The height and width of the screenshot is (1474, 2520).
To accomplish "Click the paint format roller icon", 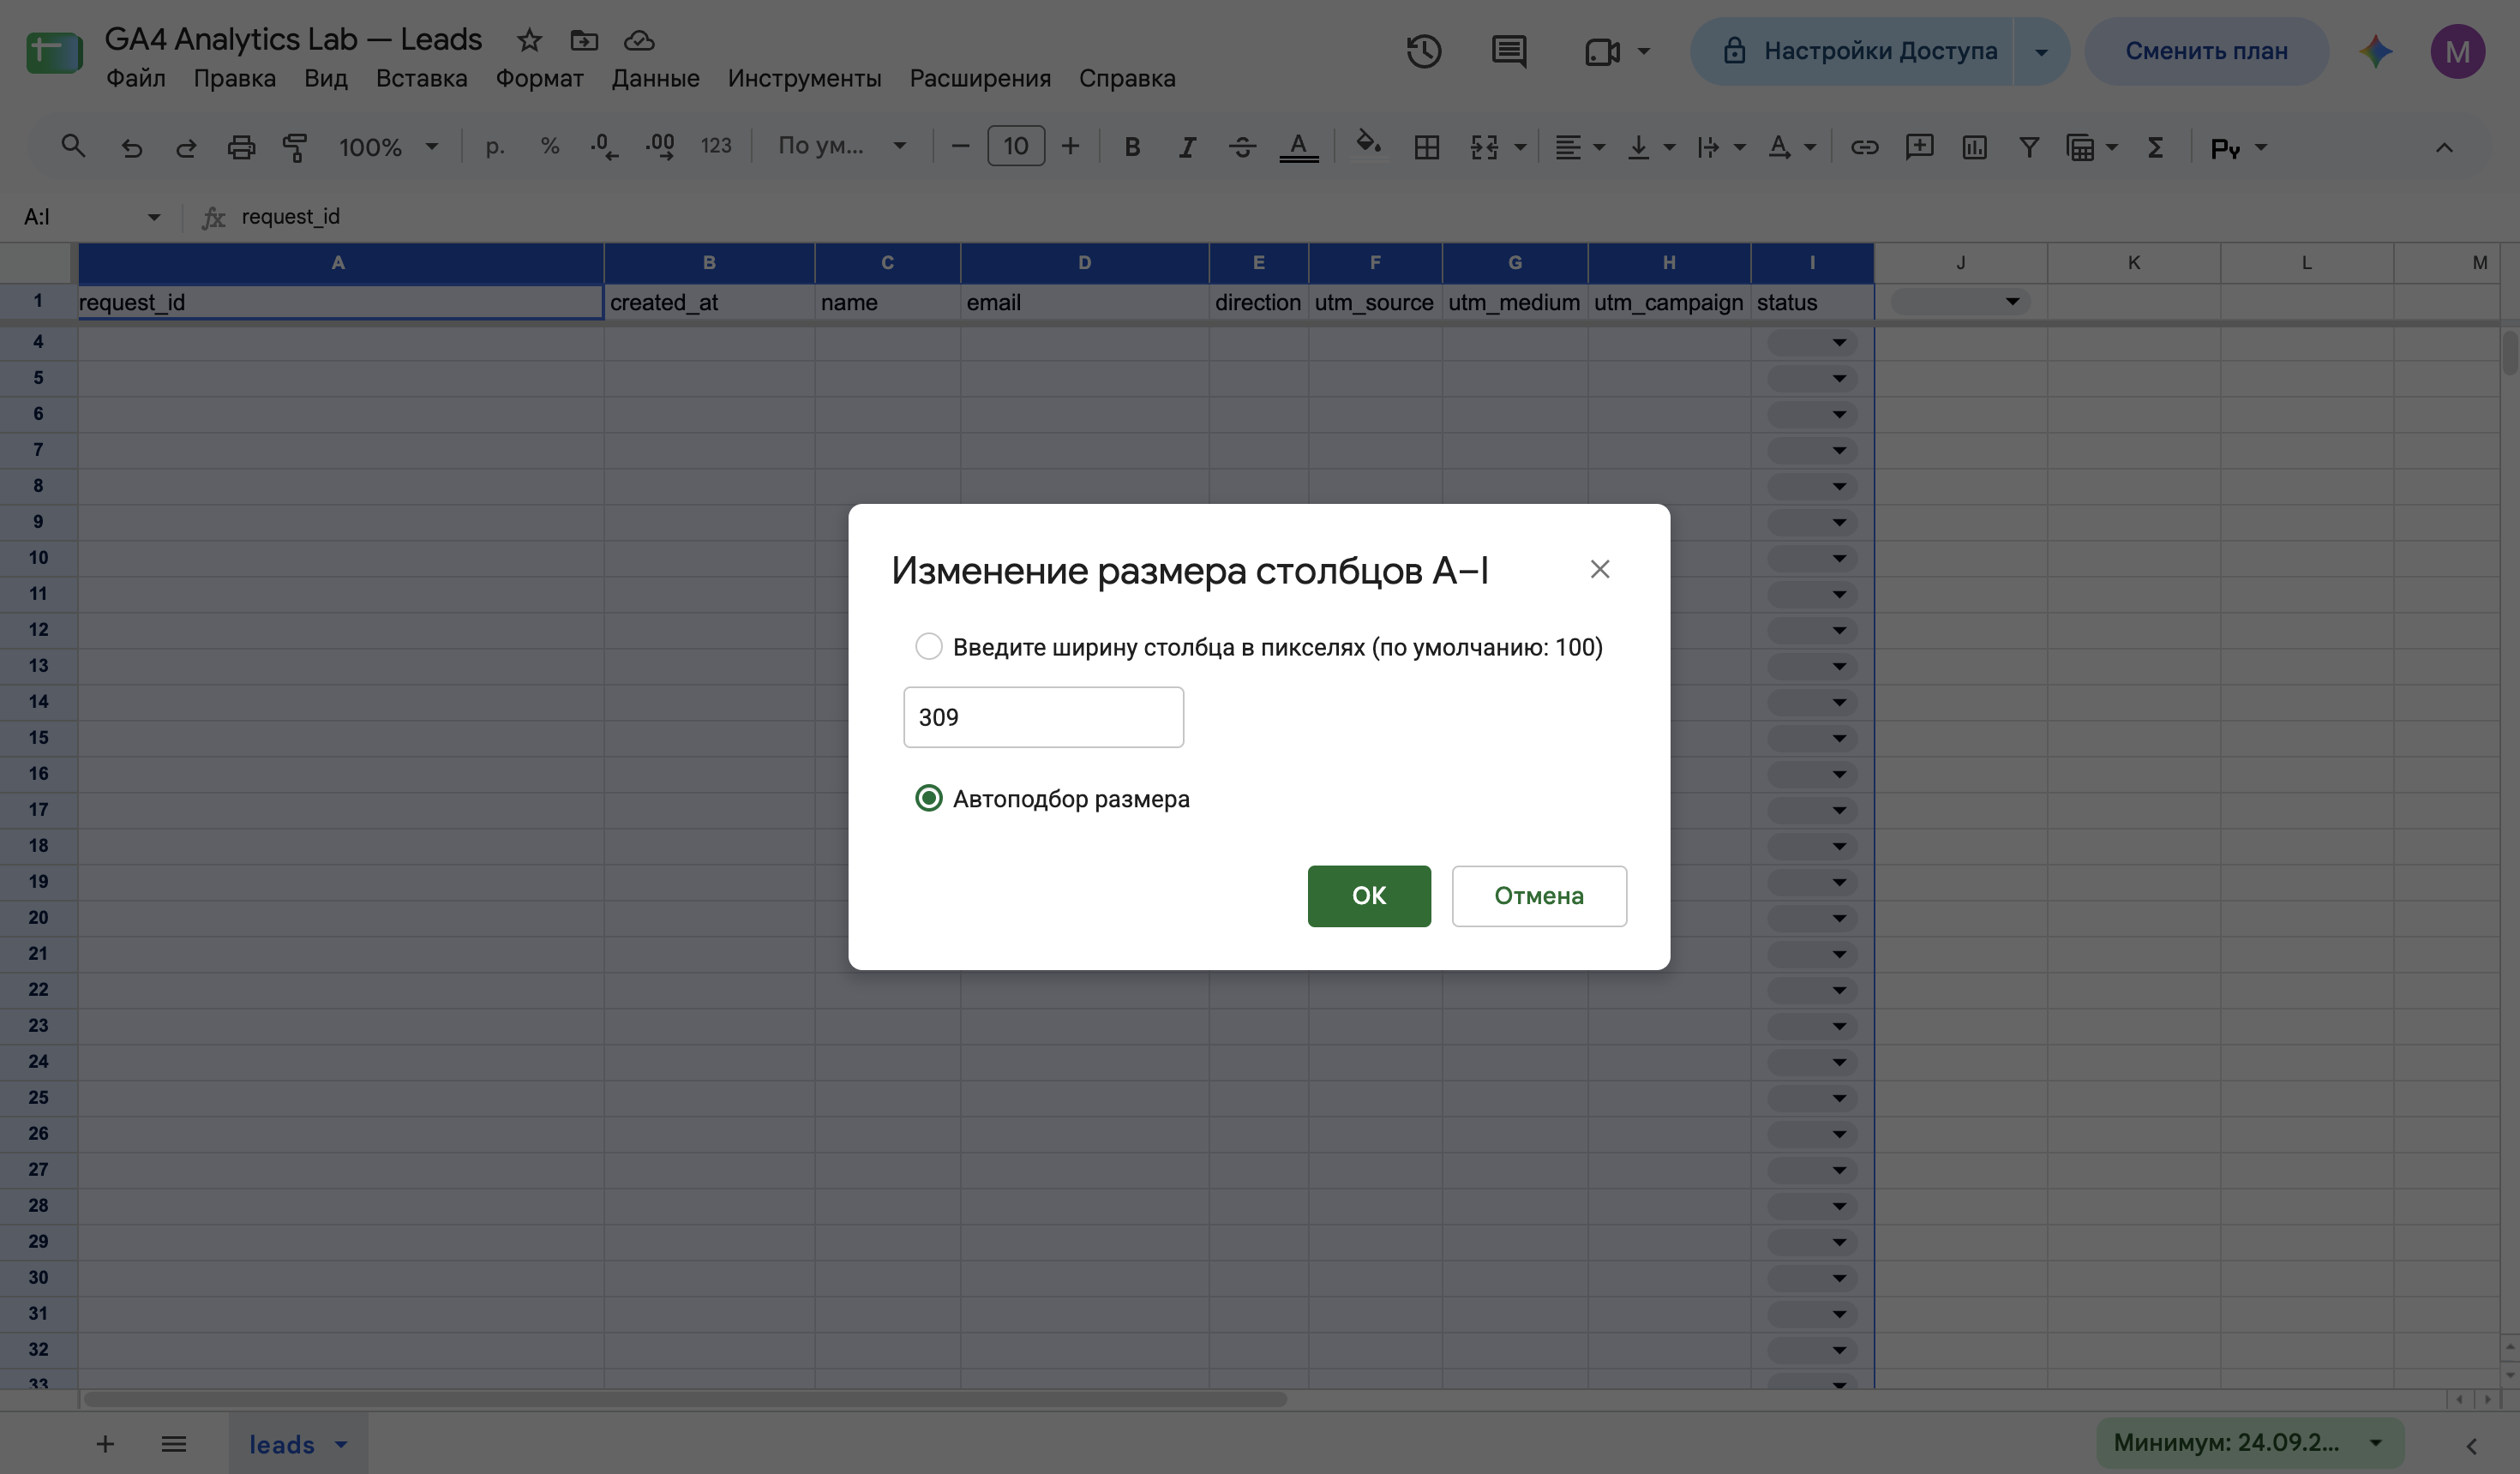I will 295,147.
